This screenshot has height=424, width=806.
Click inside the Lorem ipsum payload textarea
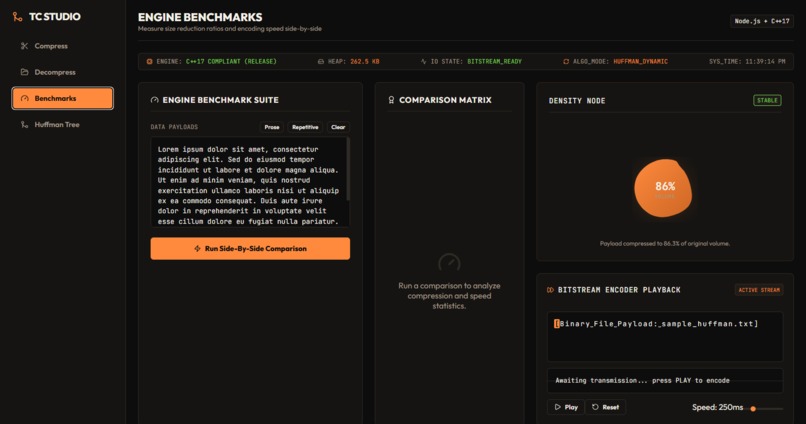250,182
